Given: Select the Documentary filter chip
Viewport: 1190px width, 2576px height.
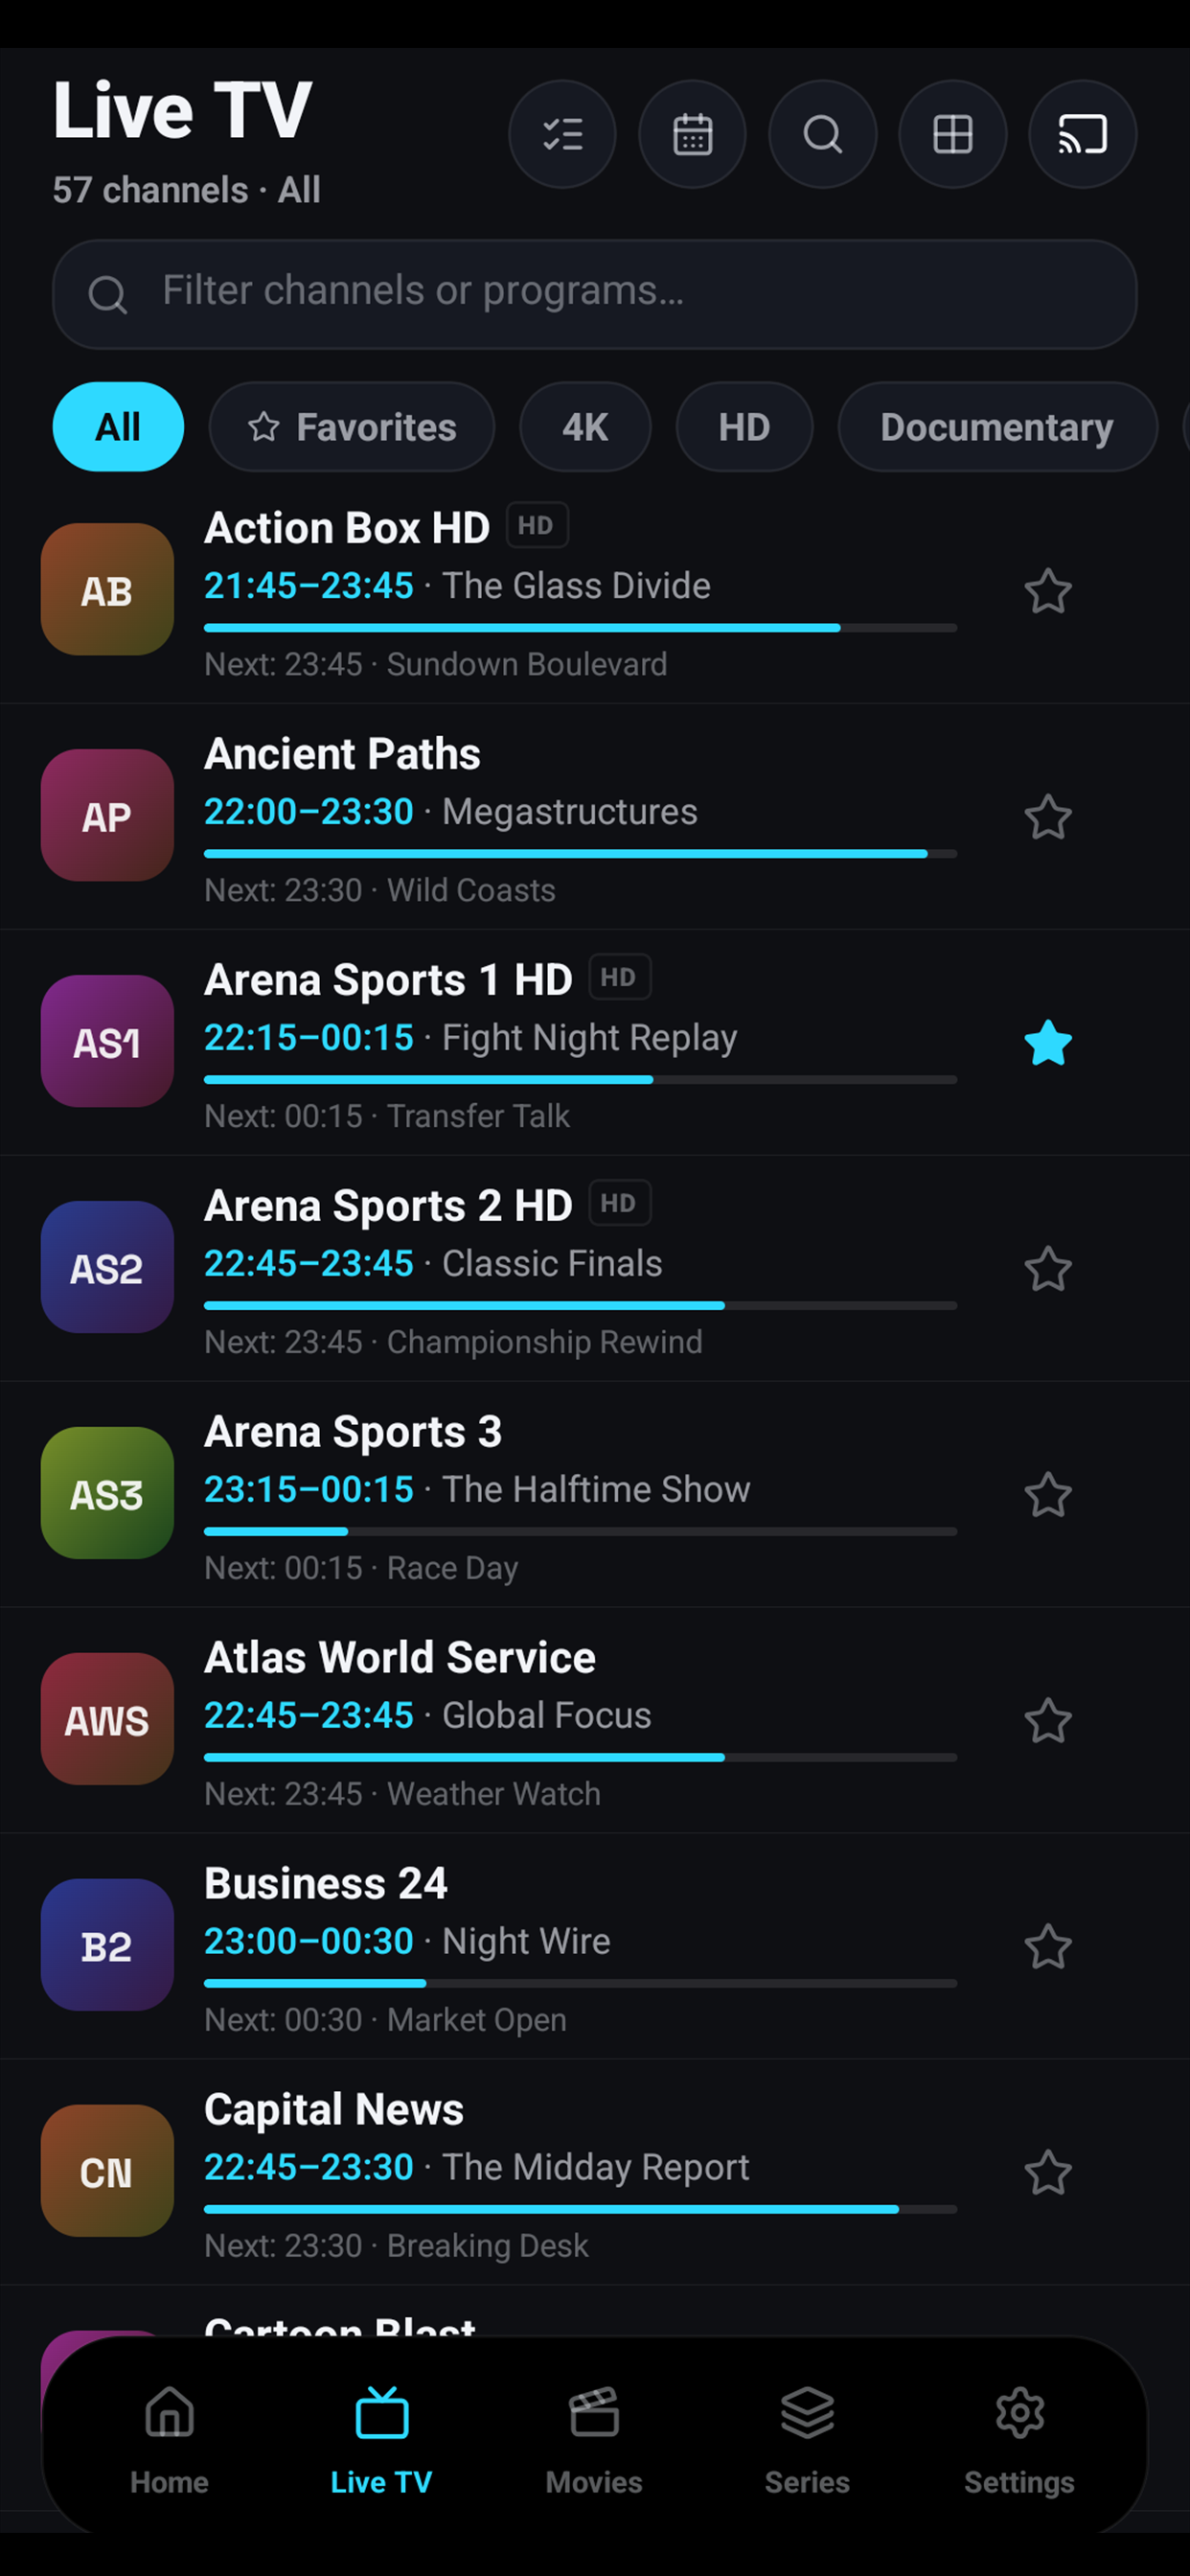Looking at the screenshot, I should coord(997,427).
